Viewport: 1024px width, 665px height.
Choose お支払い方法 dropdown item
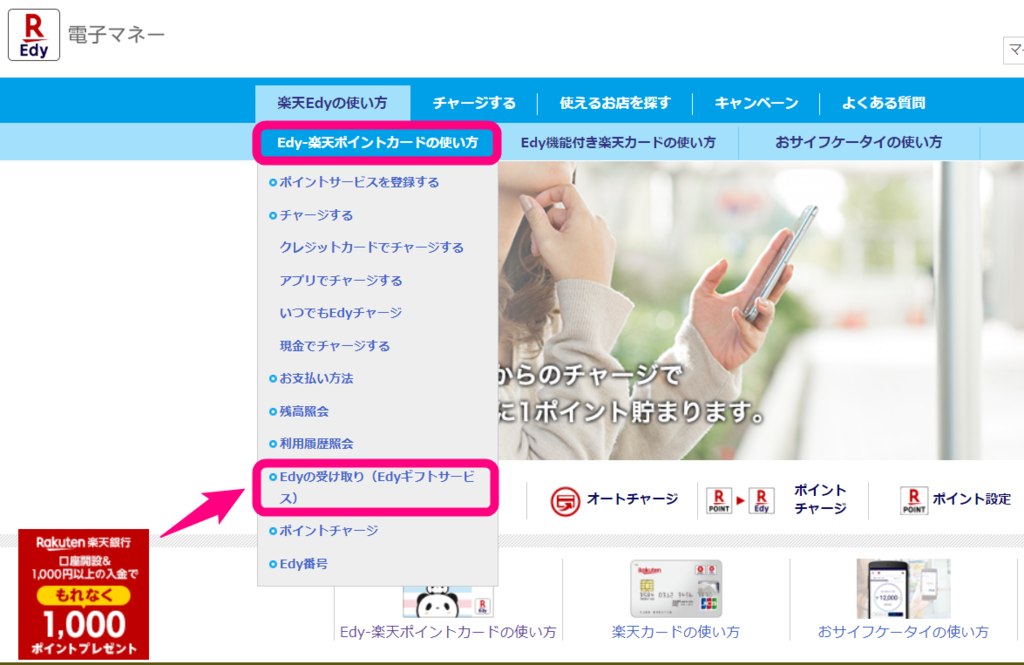coord(316,378)
